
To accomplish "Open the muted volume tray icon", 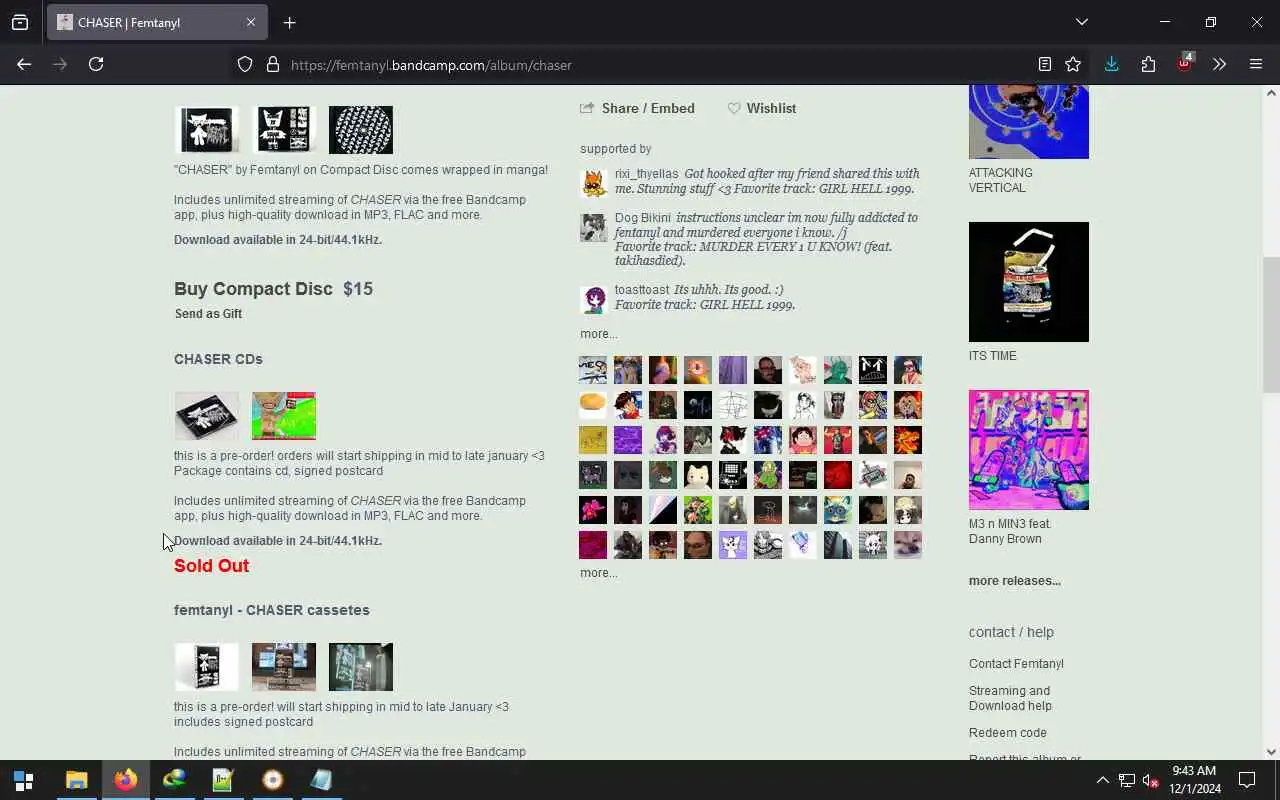I will [1150, 780].
